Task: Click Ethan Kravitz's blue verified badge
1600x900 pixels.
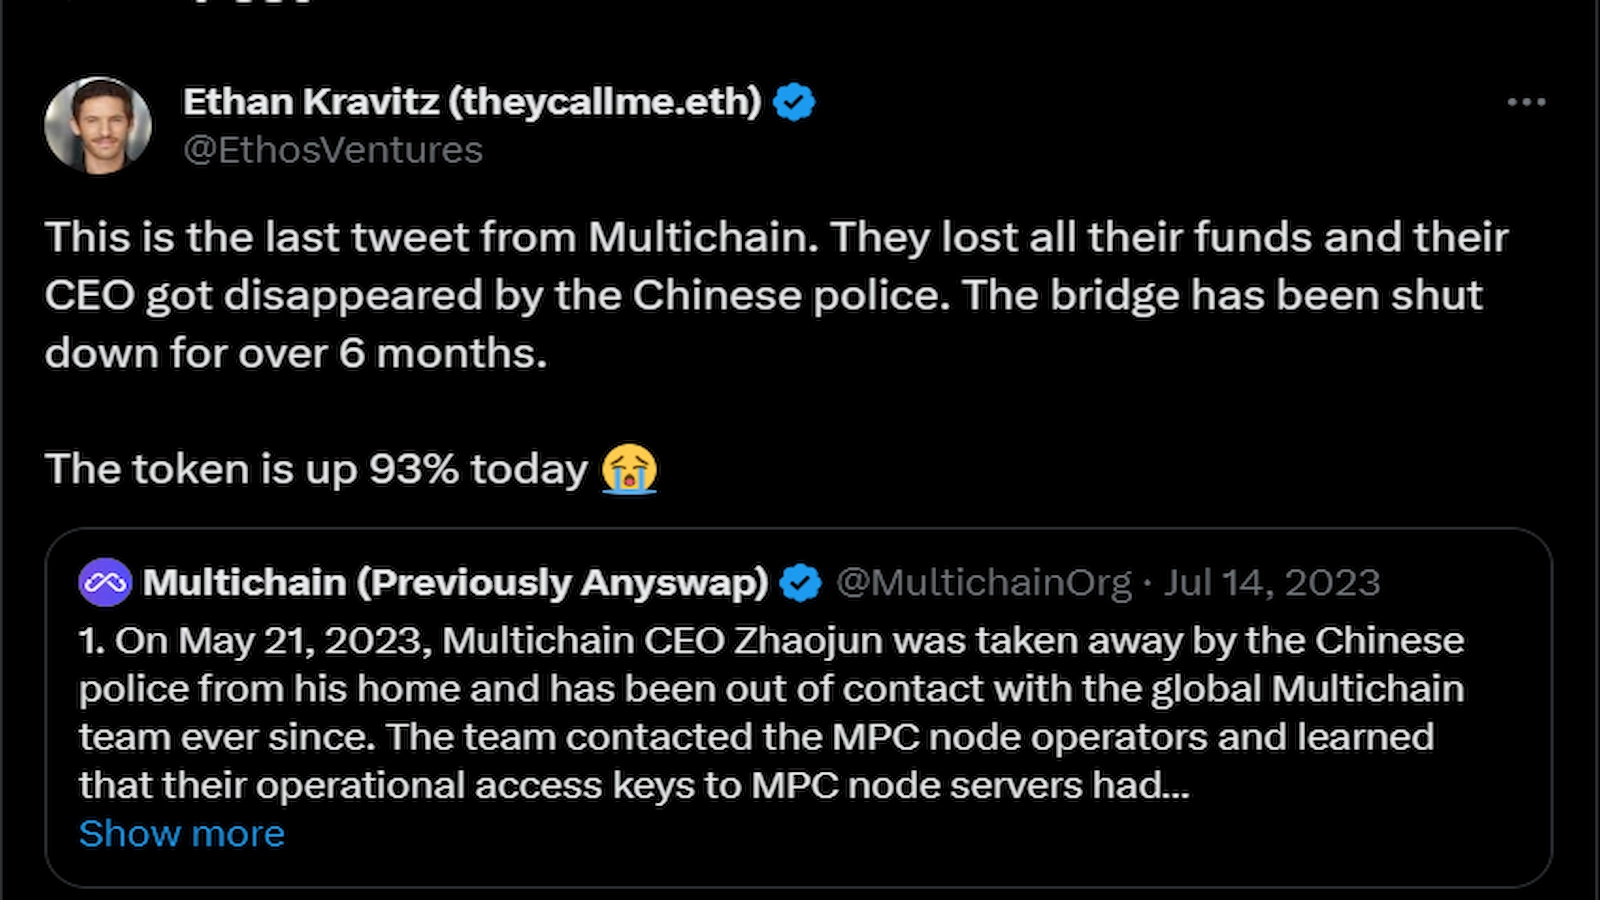Action: (x=793, y=100)
